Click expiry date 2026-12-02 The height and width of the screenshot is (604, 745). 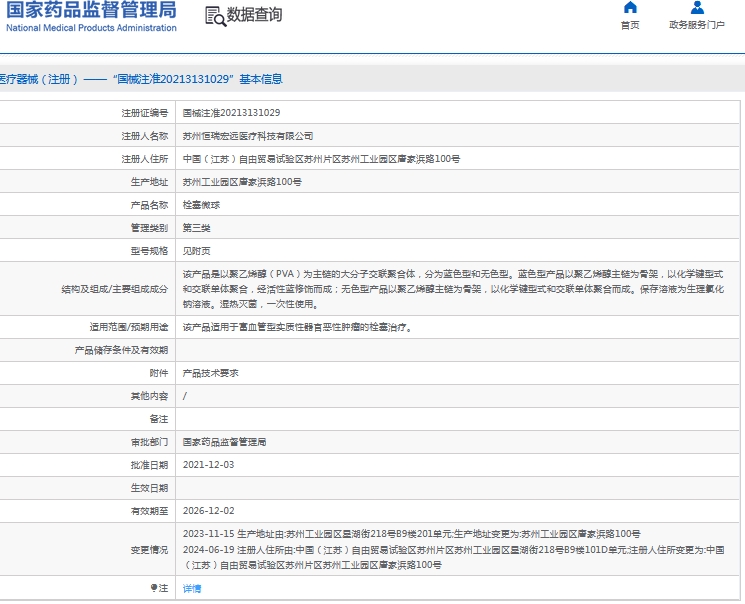tap(209, 511)
